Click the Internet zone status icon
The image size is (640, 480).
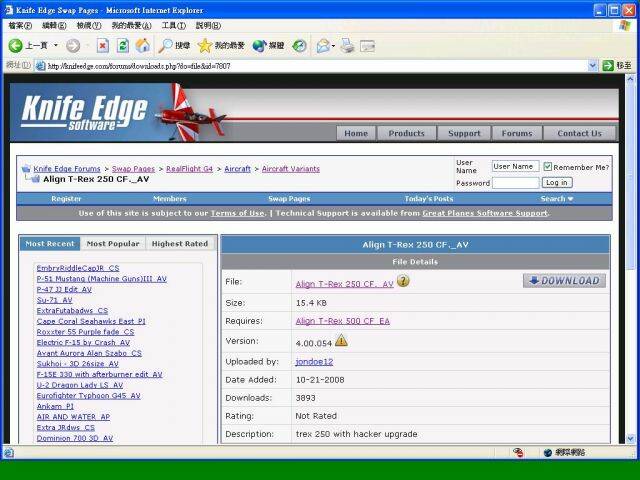tap(548, 452)
